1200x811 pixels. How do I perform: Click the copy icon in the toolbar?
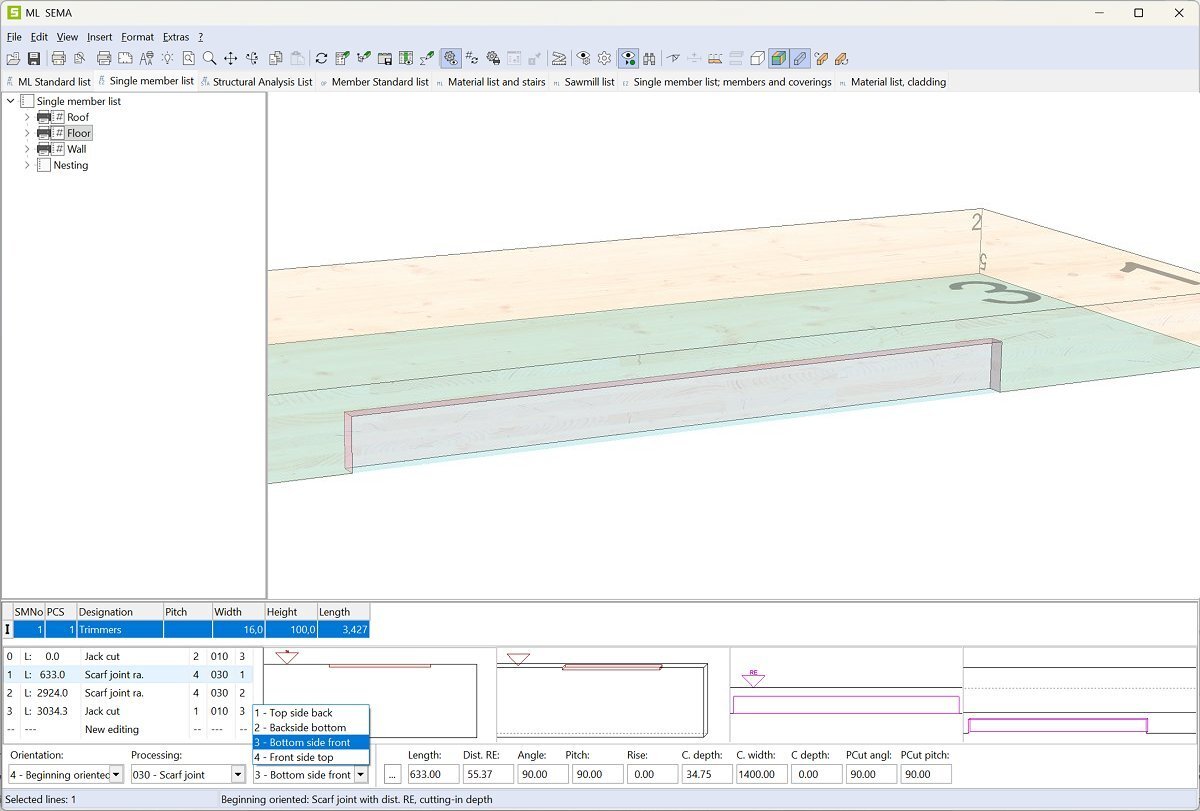click(275, 58)
